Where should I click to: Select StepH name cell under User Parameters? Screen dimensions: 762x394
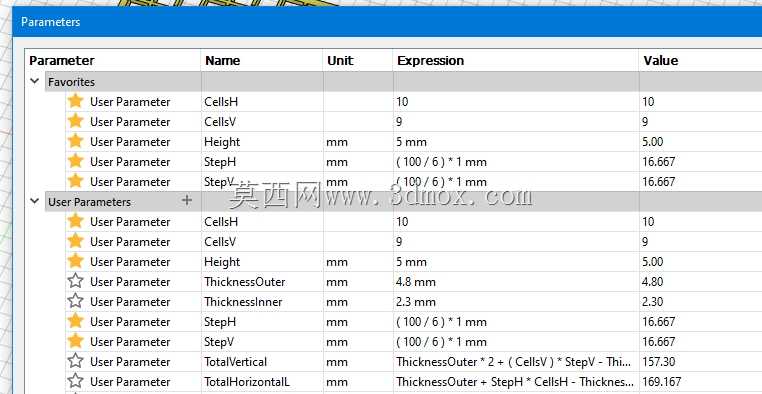pos(262,322)
